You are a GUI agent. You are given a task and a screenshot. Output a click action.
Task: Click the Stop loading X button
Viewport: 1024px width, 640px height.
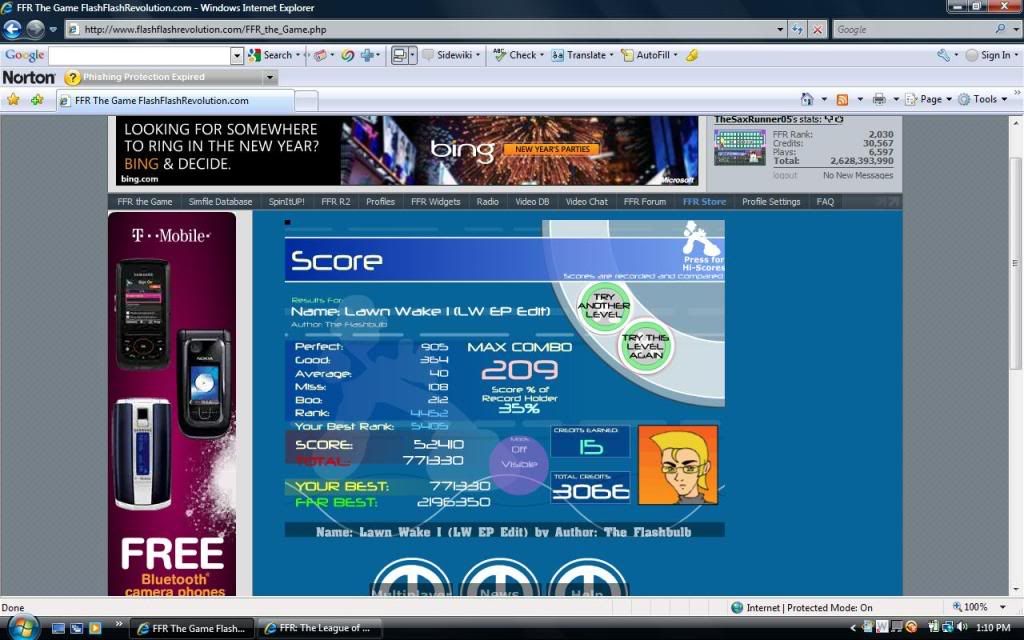pos(817,30)
